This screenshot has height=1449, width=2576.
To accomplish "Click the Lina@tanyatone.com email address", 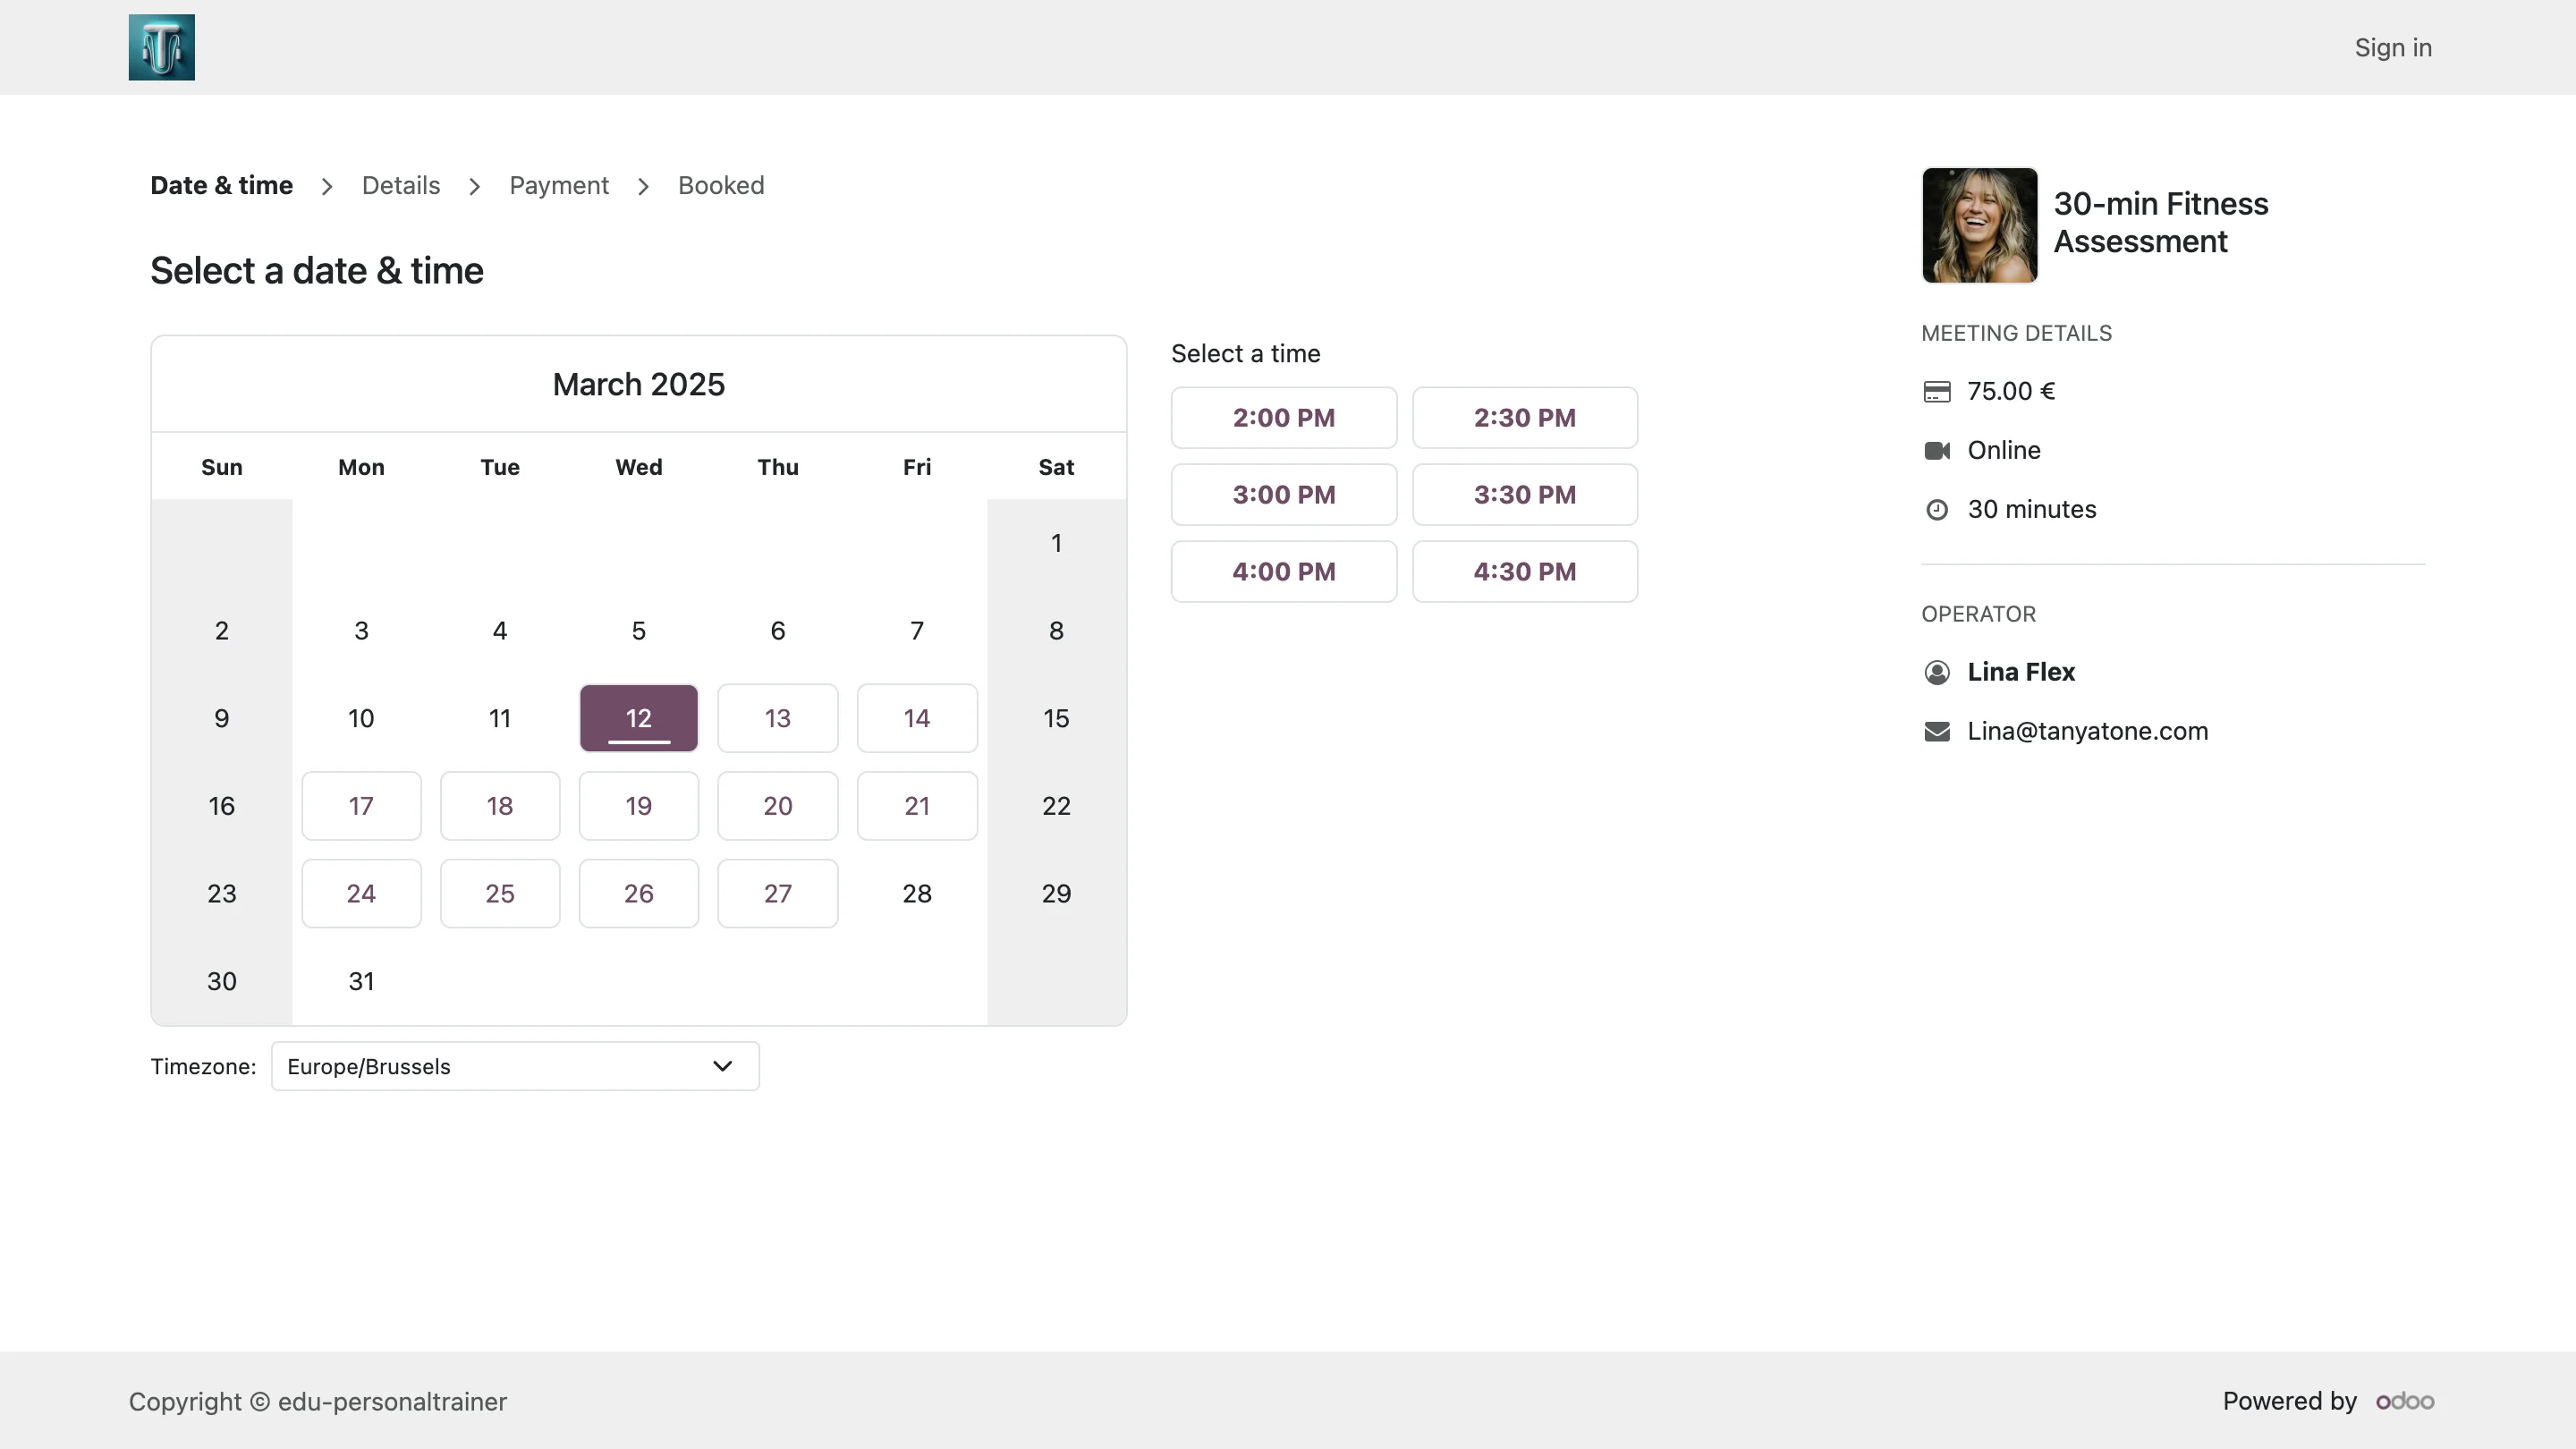I will 2087,731.
